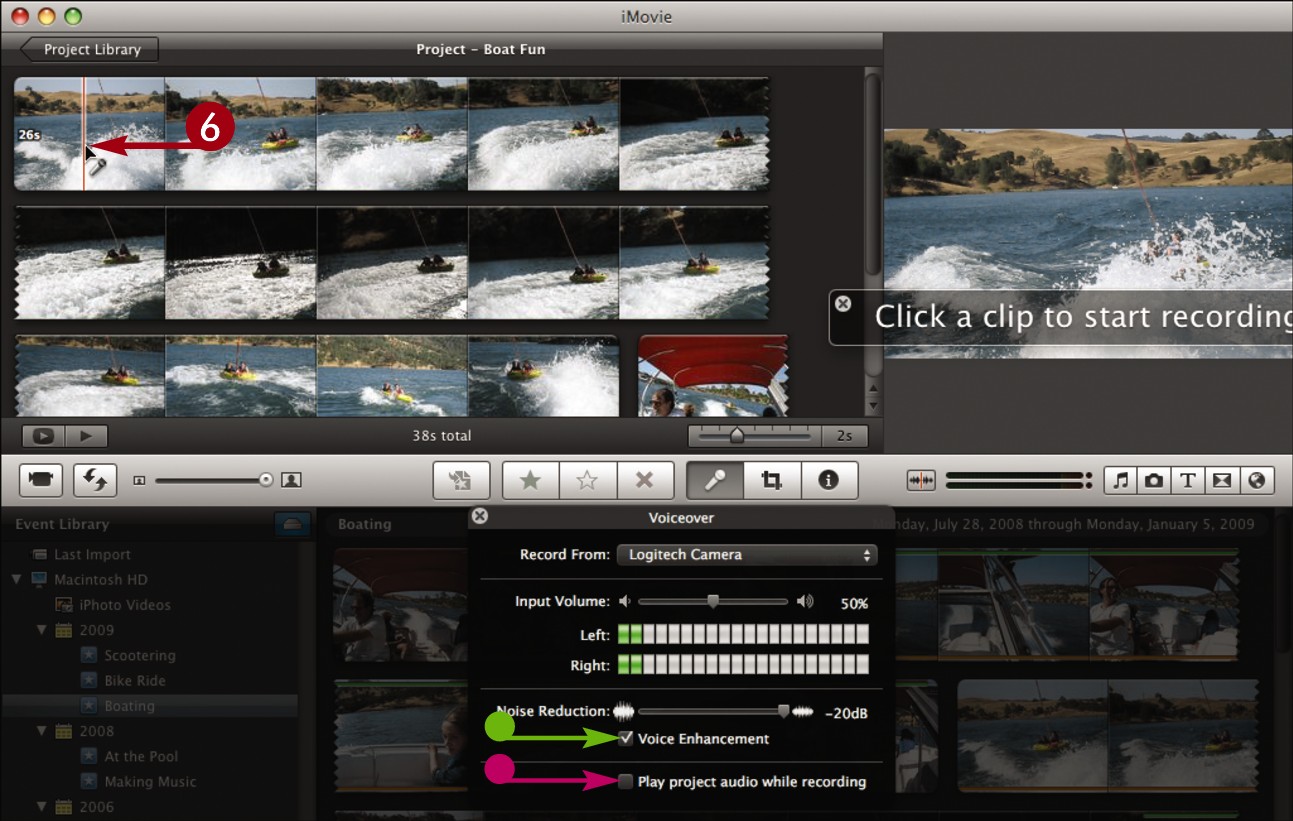The height and width of the screenshot is (821, 1293).
Task: Select Last Import in Event Library
Action: pyautogui.click(x=92, y=554)
